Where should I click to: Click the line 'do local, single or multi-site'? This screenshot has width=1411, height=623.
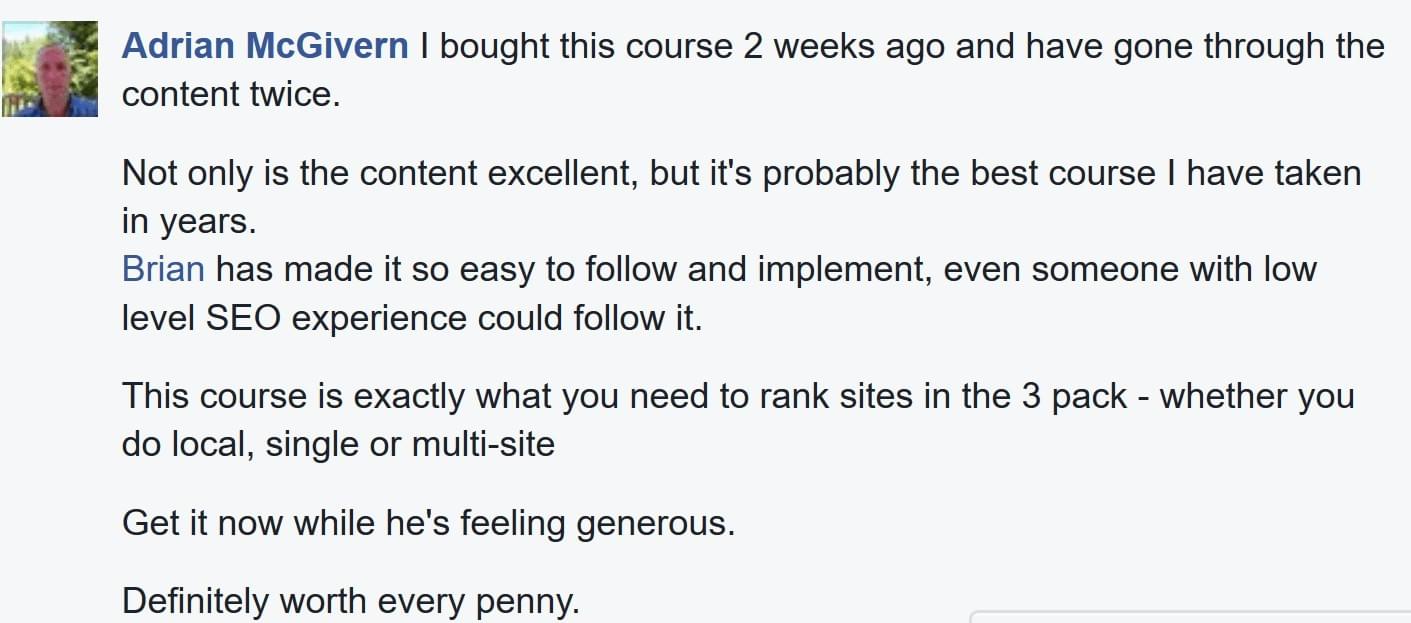(x=338, y=444)
